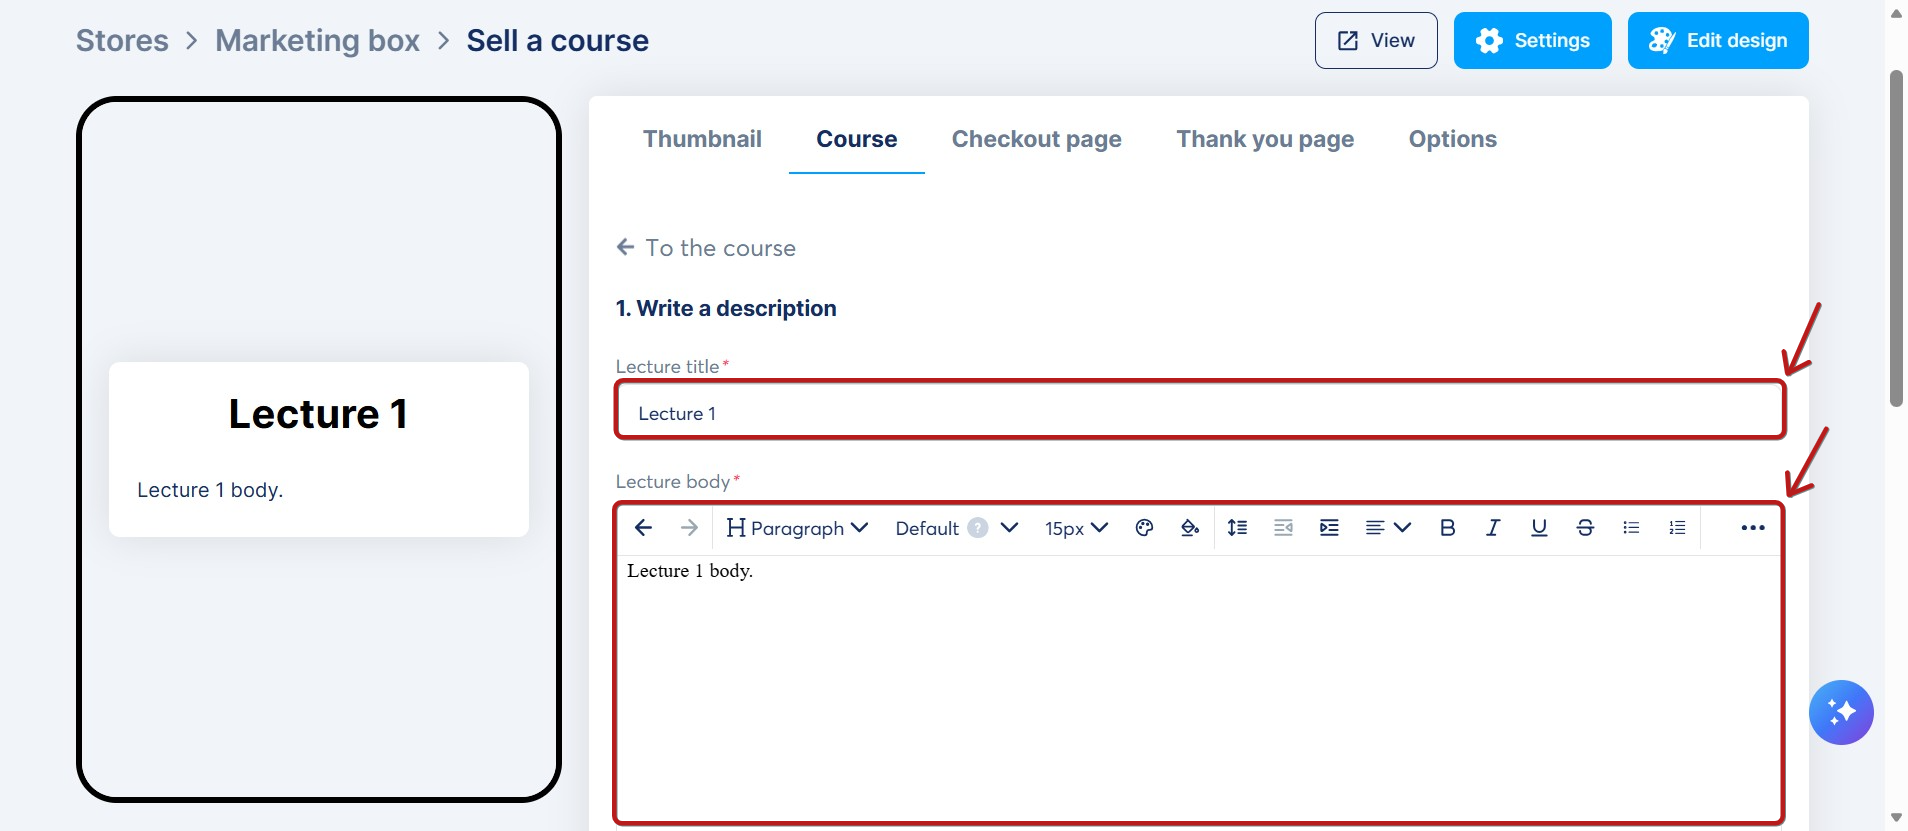
Task: Navigate to Marketing box breadcrumb
Action: pos(318,40)
